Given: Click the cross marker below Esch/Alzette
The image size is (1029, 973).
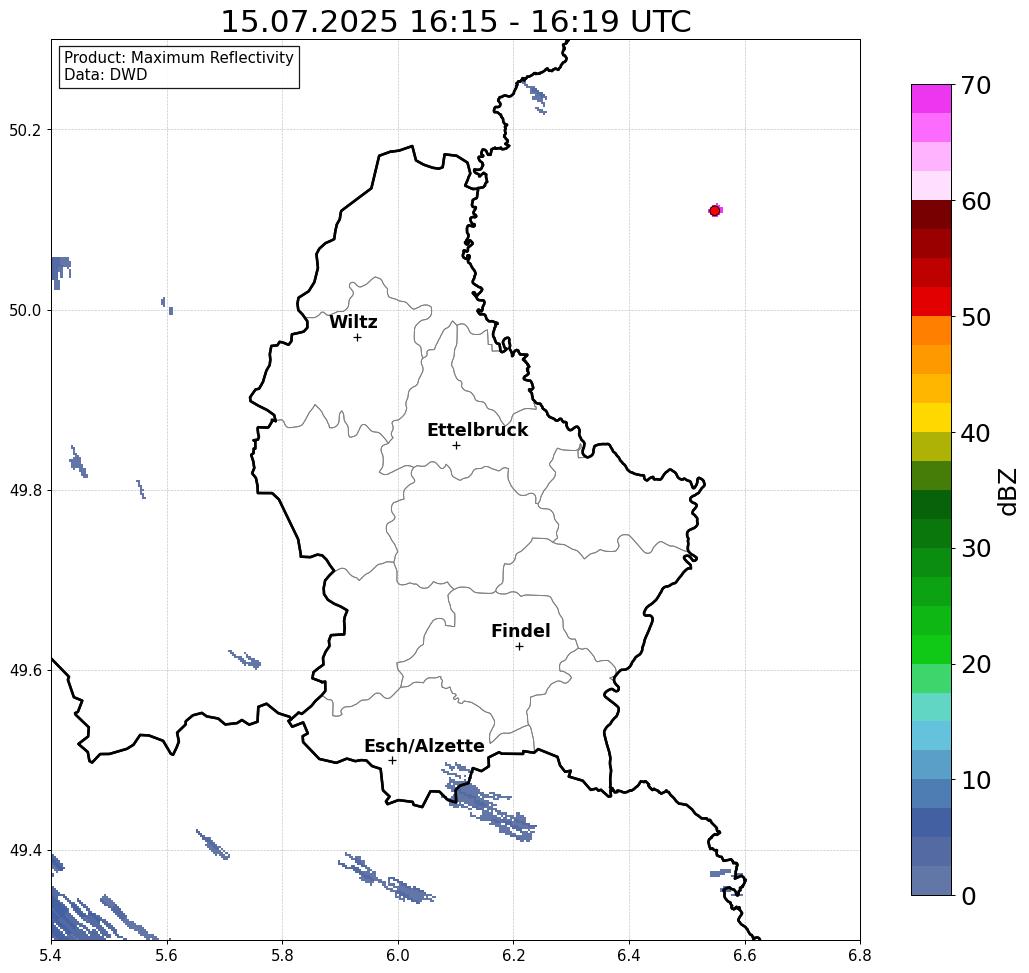Looking at the screenshot, I should [392, 761].
